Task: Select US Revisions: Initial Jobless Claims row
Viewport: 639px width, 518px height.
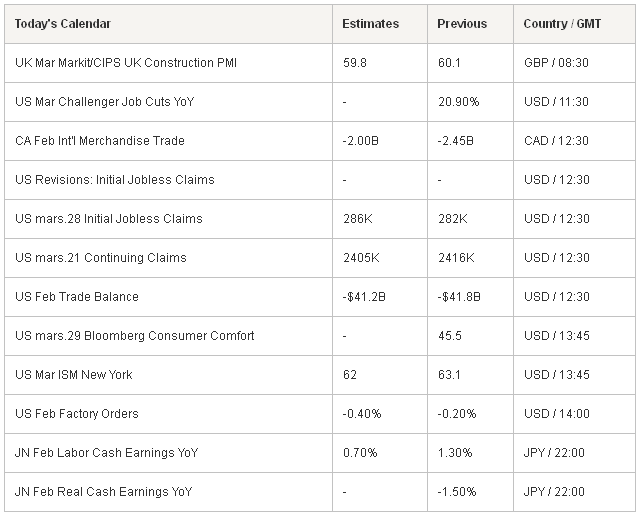Action: pos(320,180)
